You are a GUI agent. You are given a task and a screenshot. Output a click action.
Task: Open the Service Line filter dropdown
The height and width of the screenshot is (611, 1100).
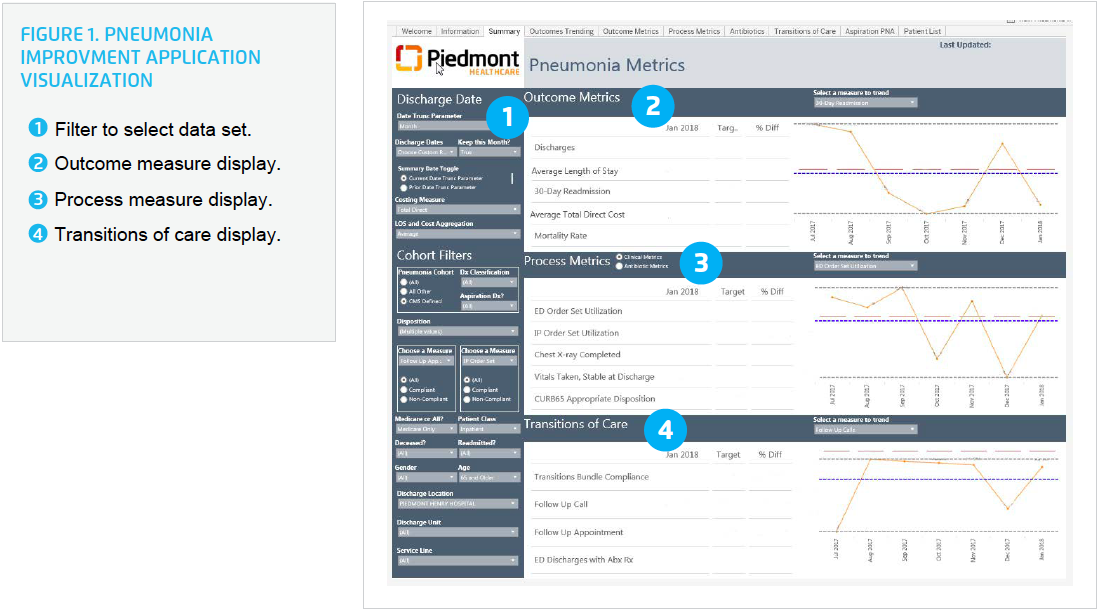click(457, 558)
